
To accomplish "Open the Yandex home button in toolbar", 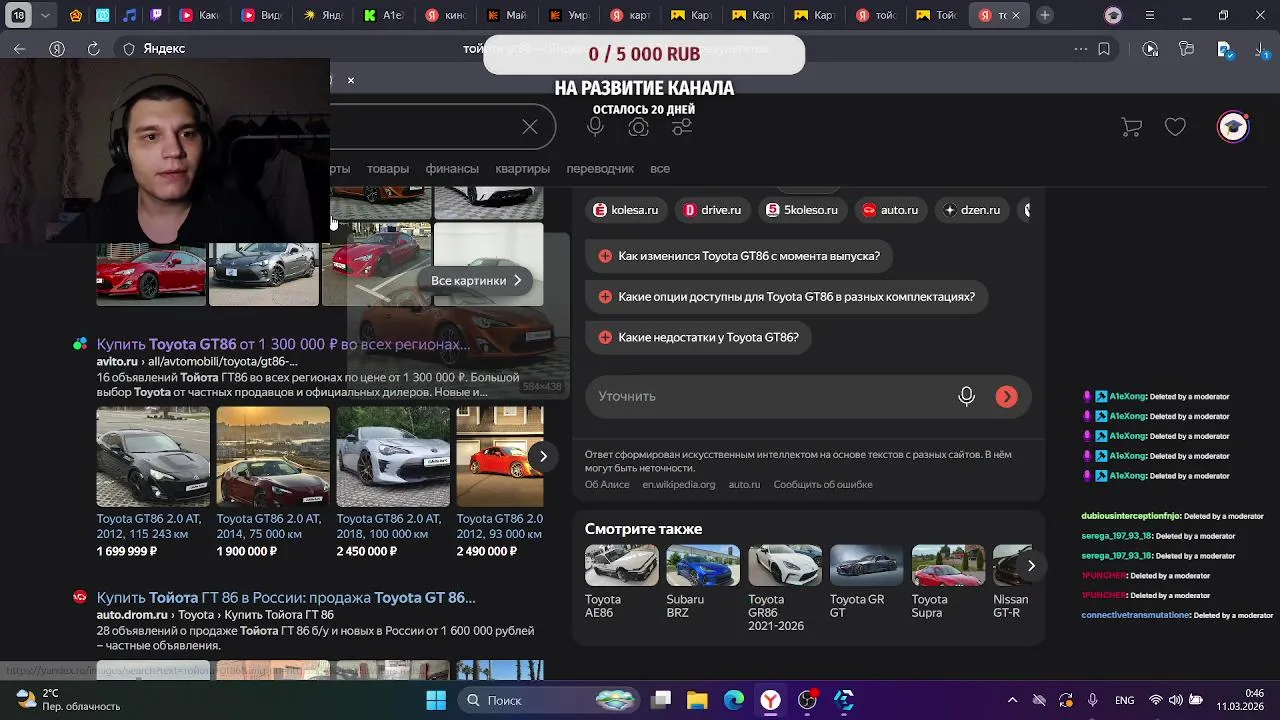I will (57, 48).
